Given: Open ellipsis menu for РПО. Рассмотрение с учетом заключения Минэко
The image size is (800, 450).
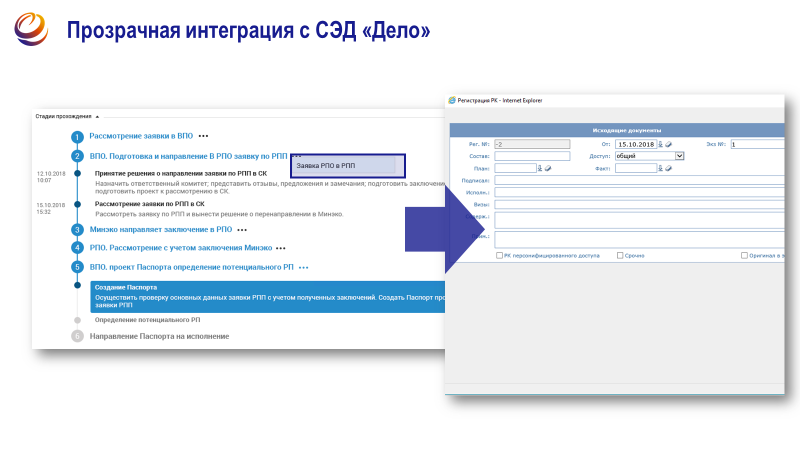Looking at the screenshot, I should 281,248.
